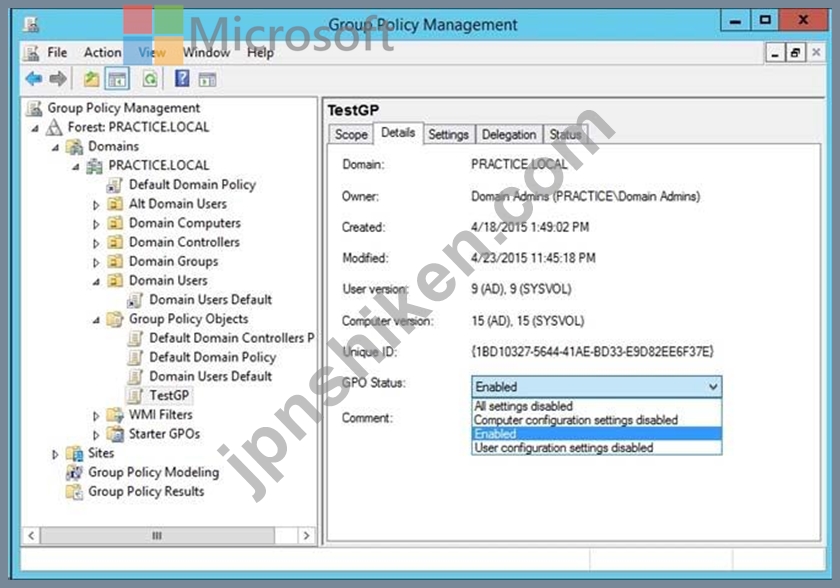Choose All settings disabled option
The image size is (840, 588).
coord(596,406)
